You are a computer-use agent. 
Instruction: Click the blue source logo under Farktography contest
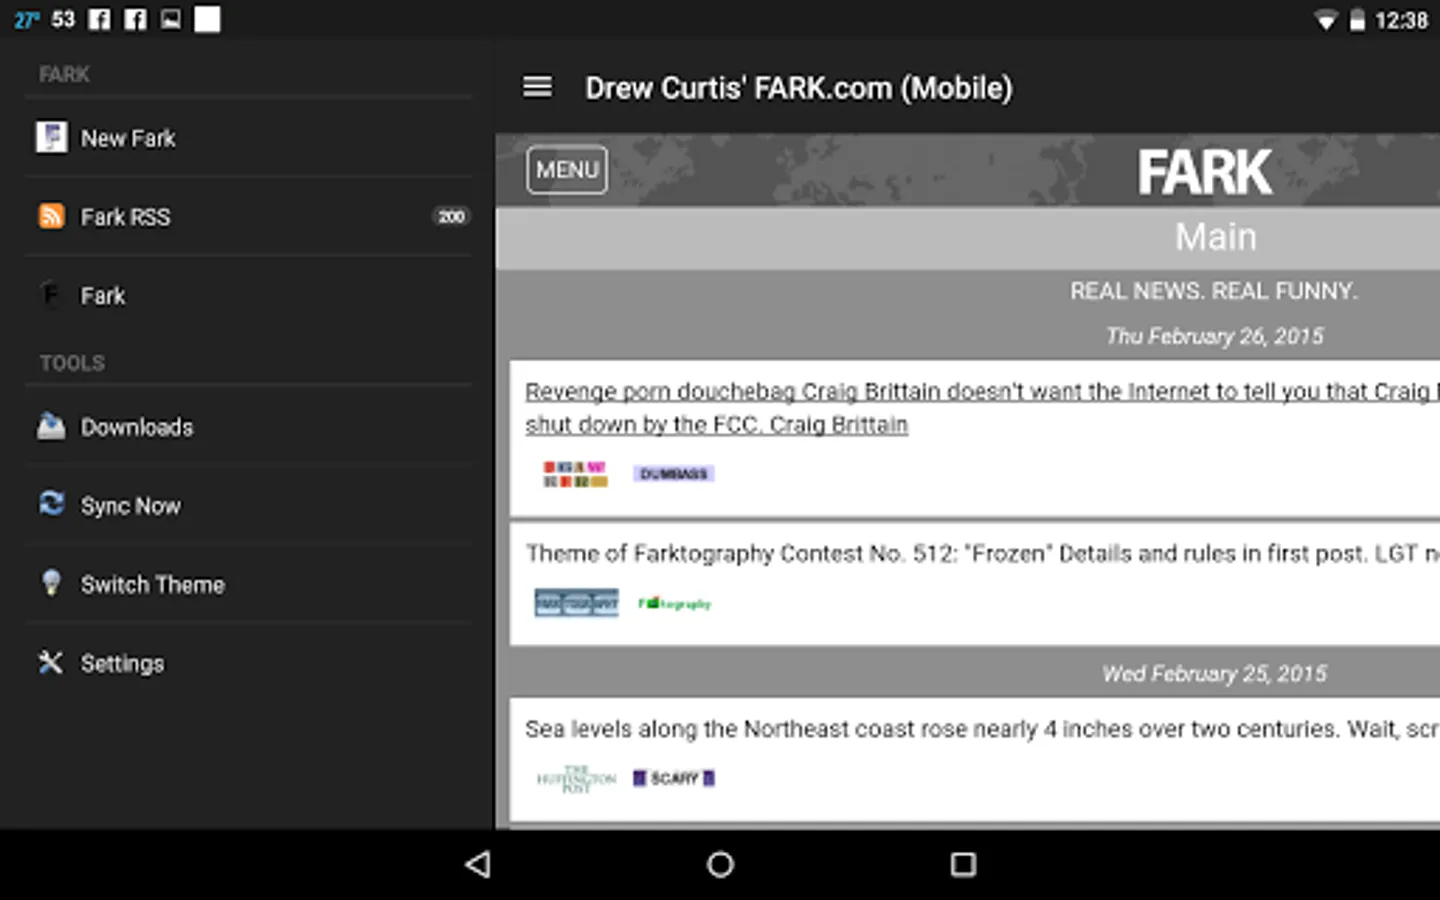576,603
